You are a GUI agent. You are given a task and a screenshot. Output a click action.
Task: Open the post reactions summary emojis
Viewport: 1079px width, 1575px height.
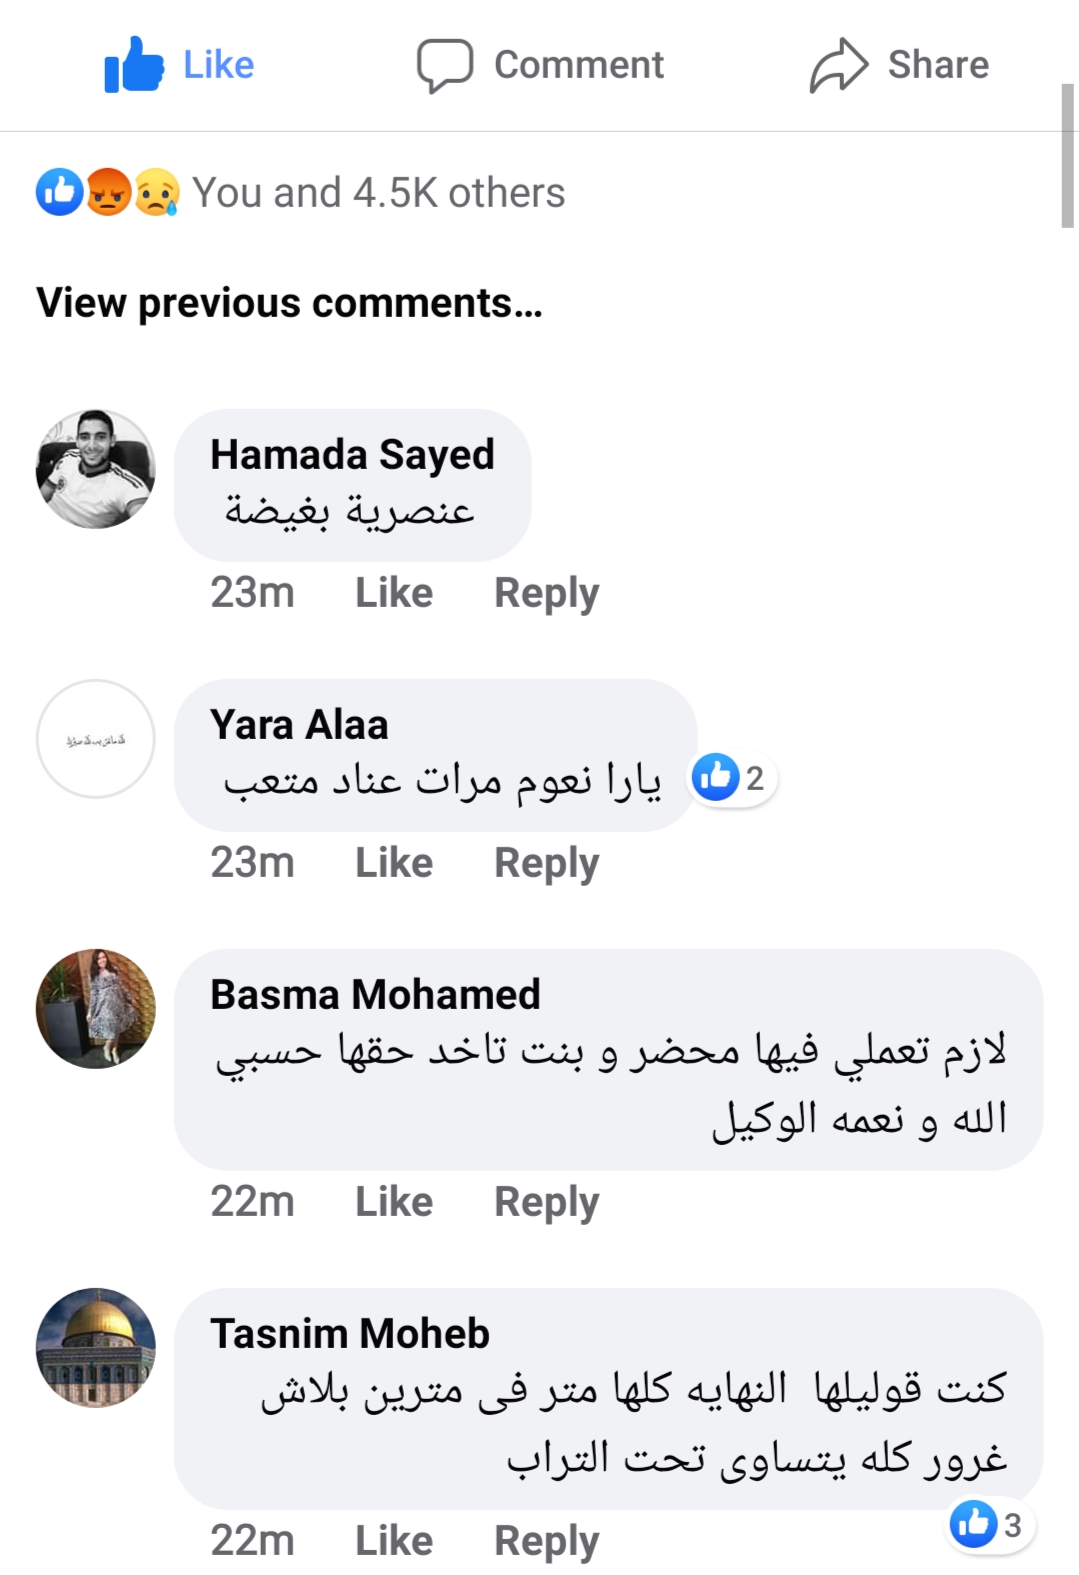(108, 192)
